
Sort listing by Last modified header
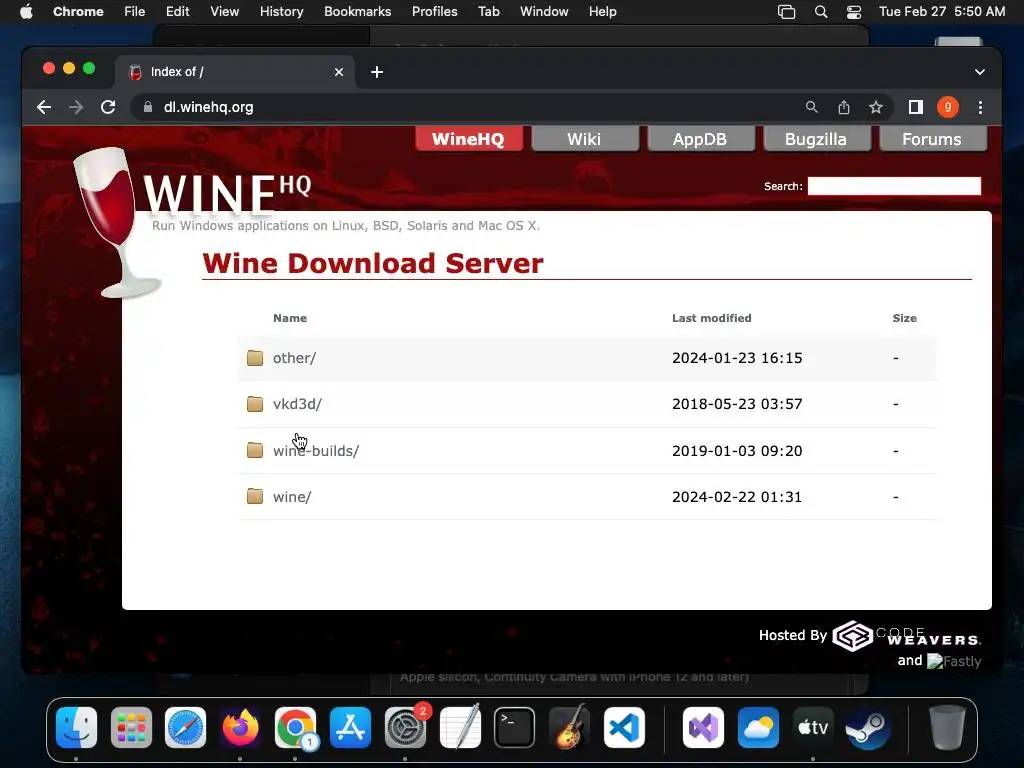pyautogui.click(x=712, y=318)
